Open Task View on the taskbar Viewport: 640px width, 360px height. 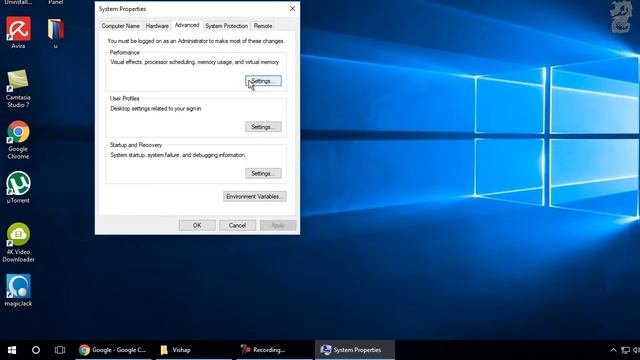click(60, 350)
